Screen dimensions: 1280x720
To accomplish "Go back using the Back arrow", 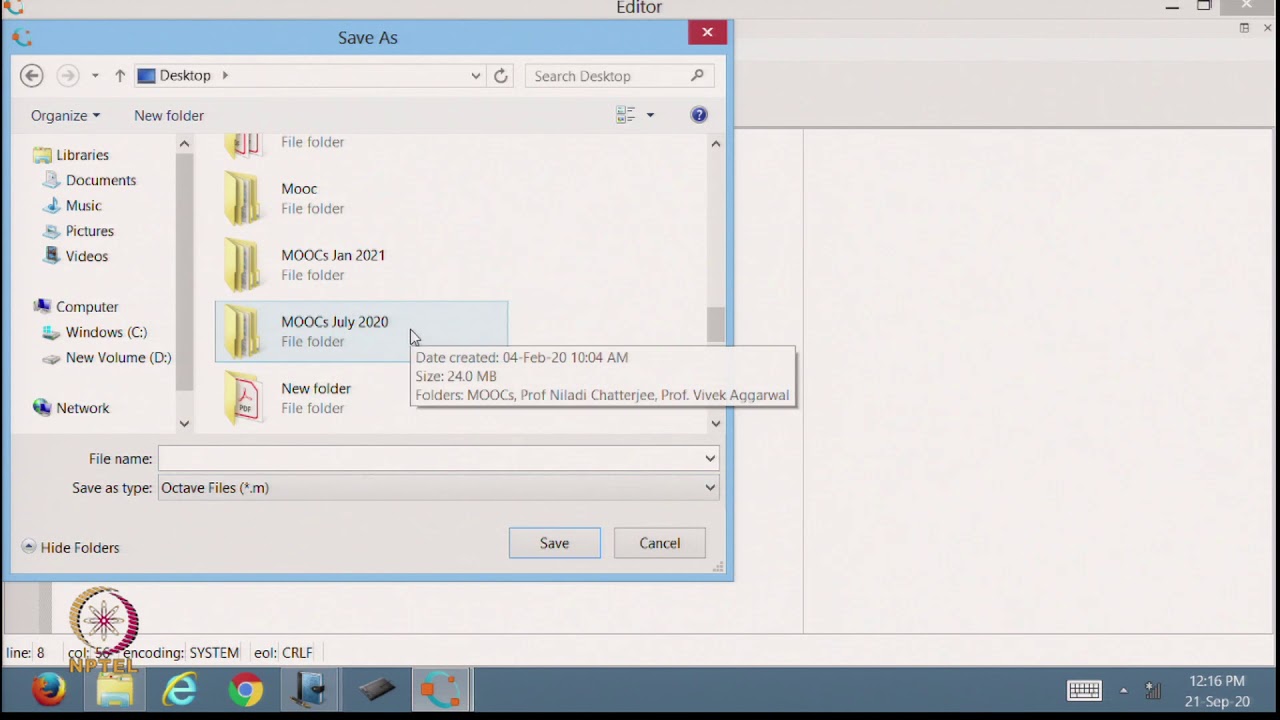I will click(32, 75).
